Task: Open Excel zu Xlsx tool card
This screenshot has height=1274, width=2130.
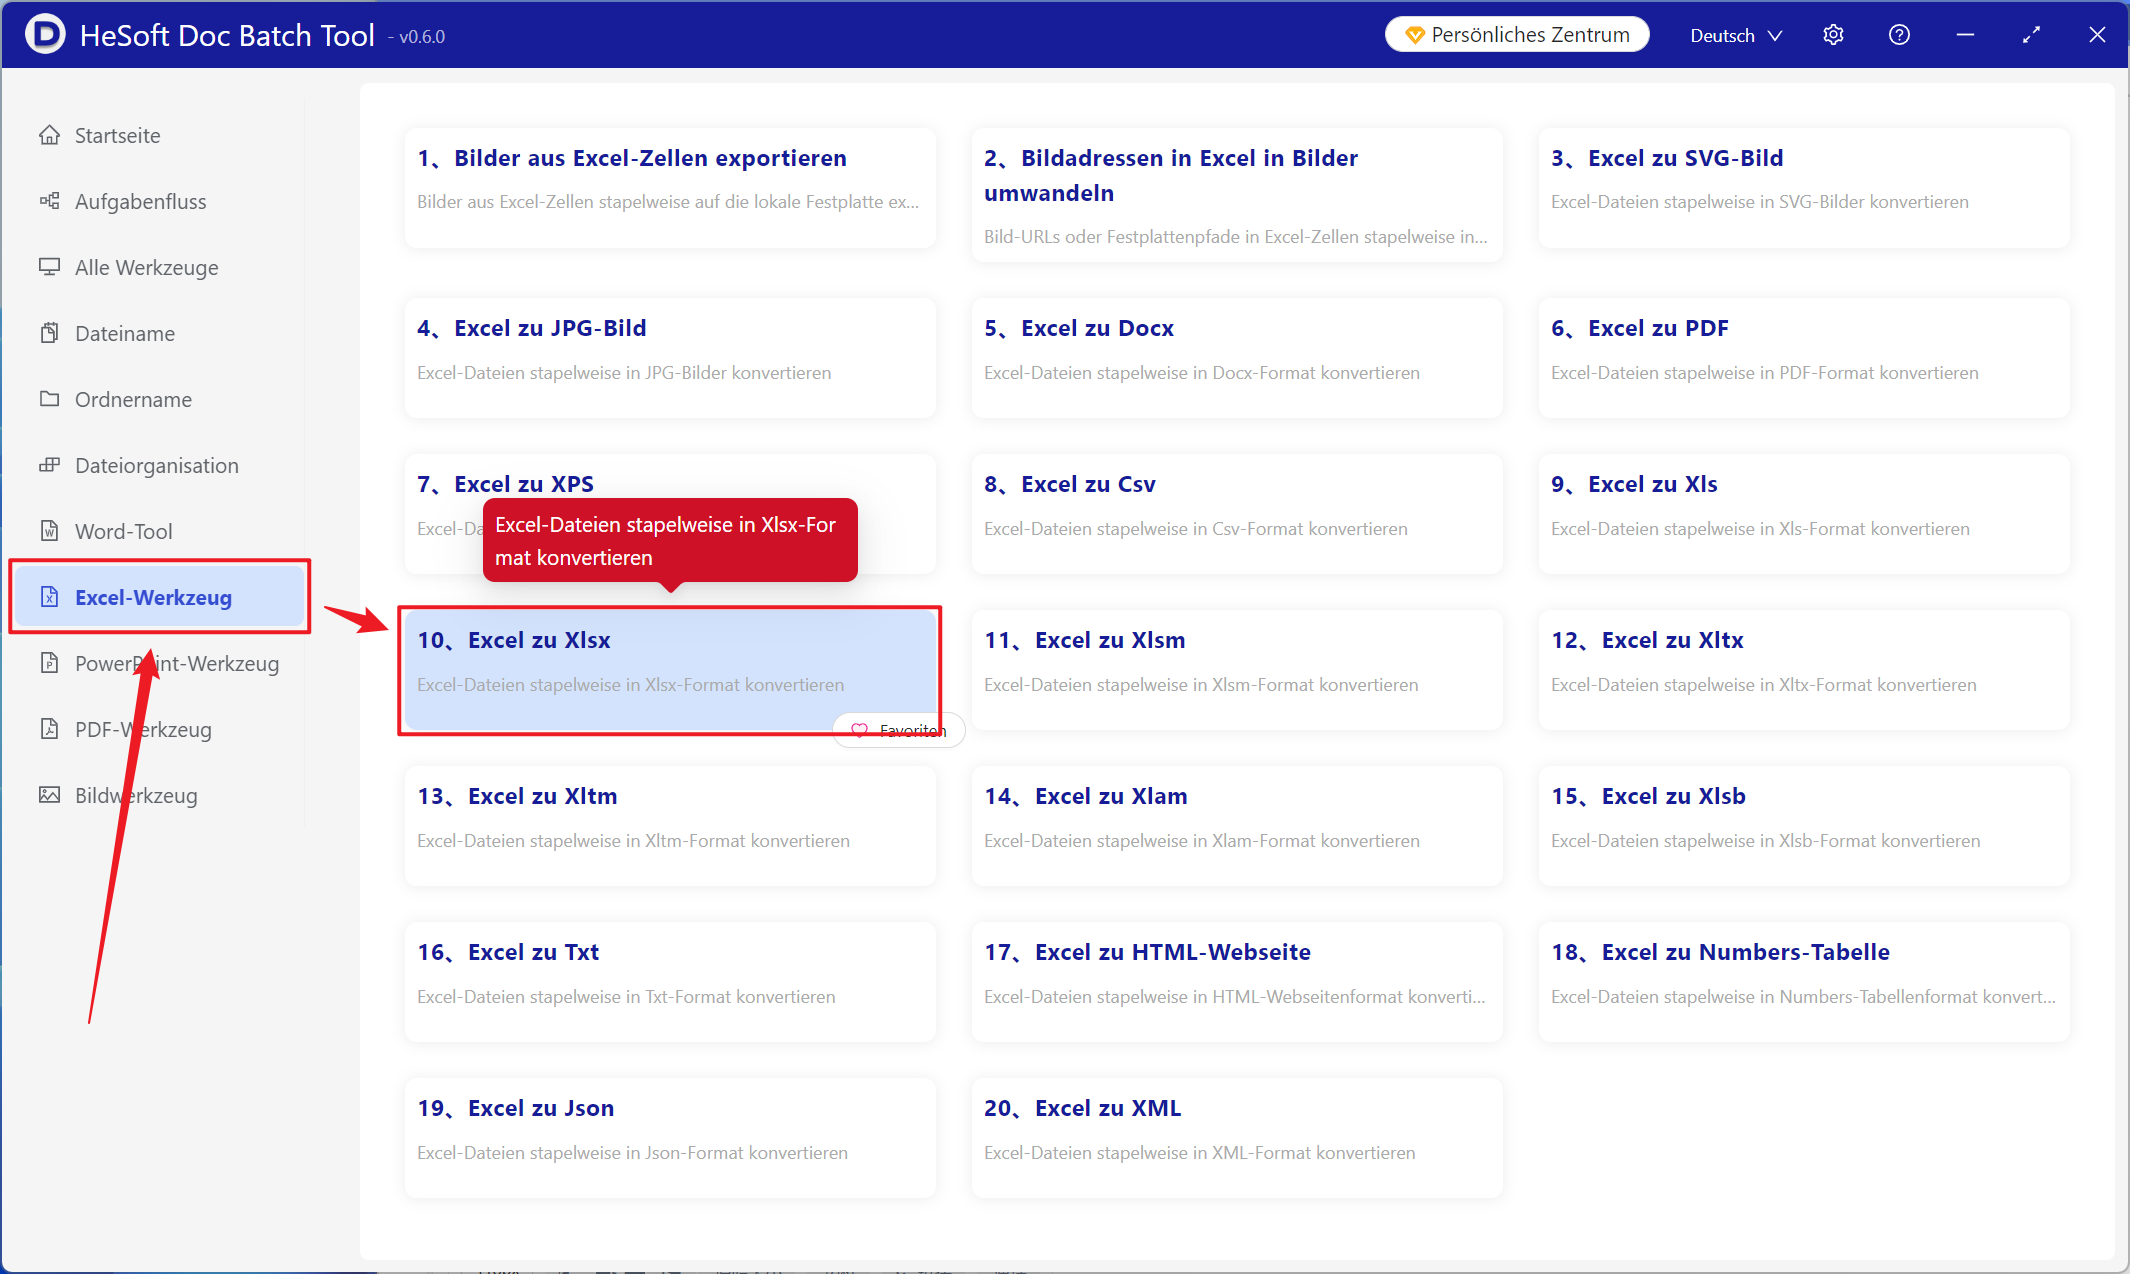Action: click(670, 669)
